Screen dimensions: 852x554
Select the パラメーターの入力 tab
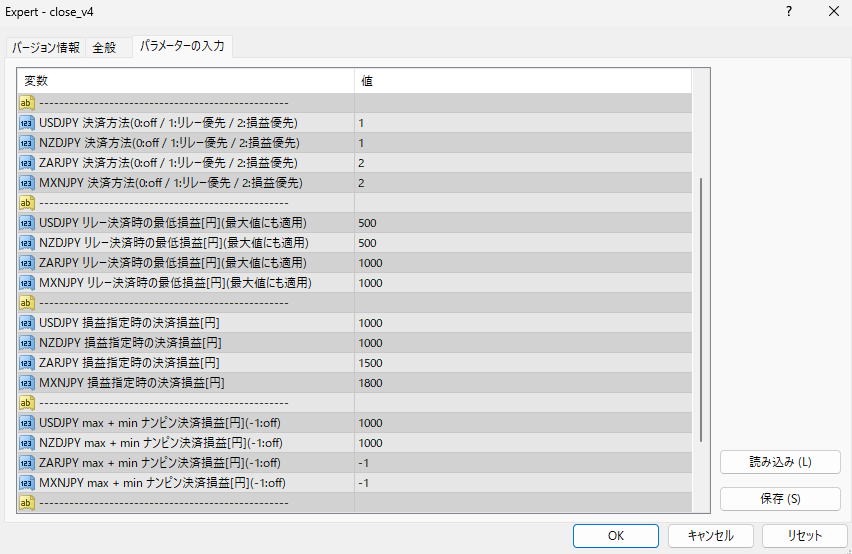pyautogui.click(x=183, y=46)
